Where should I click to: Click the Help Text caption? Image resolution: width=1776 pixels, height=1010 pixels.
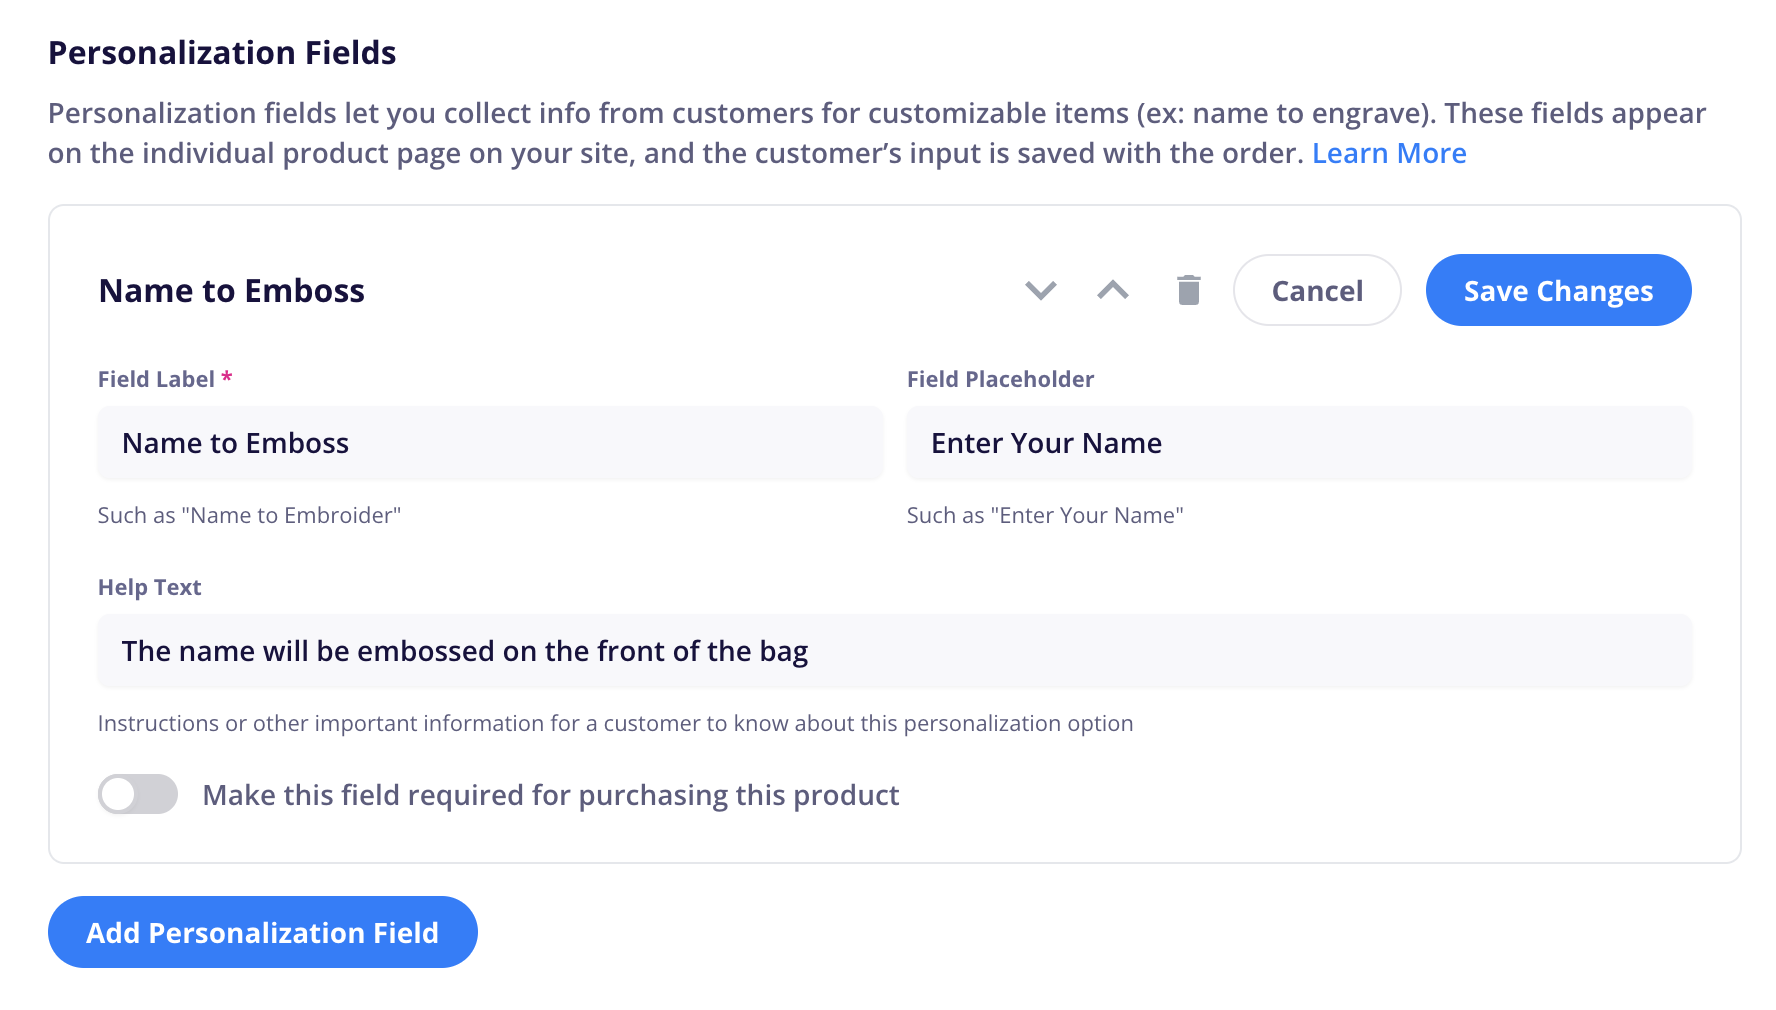(150, 587)
